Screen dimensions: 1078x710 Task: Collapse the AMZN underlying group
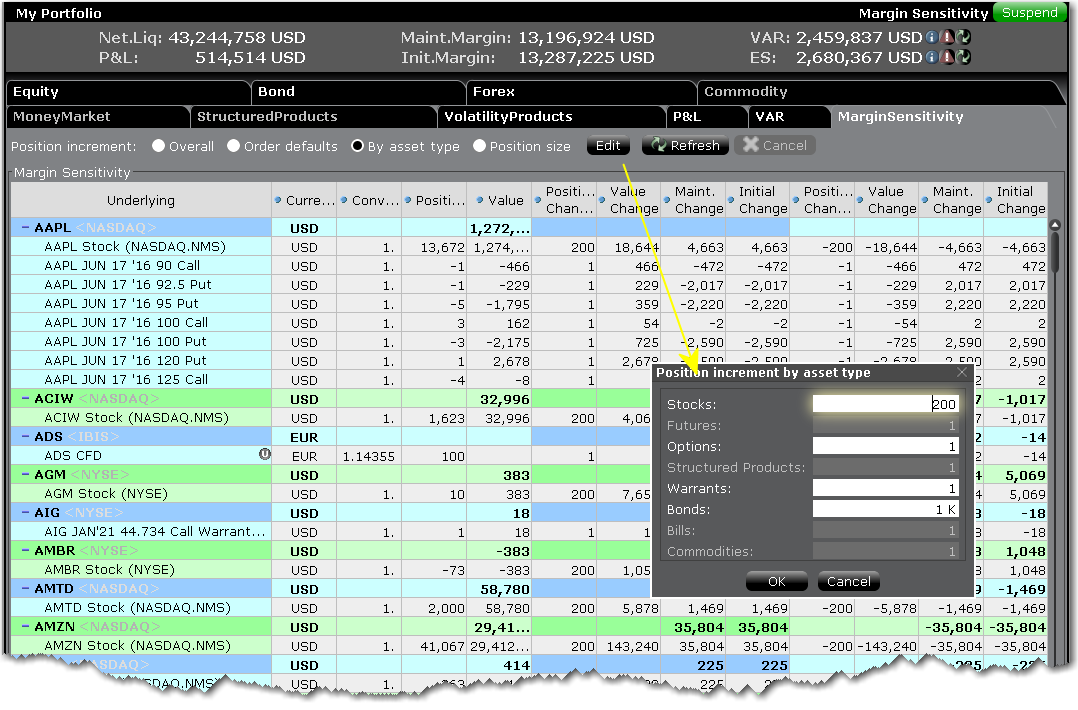[x=25, y=627]
